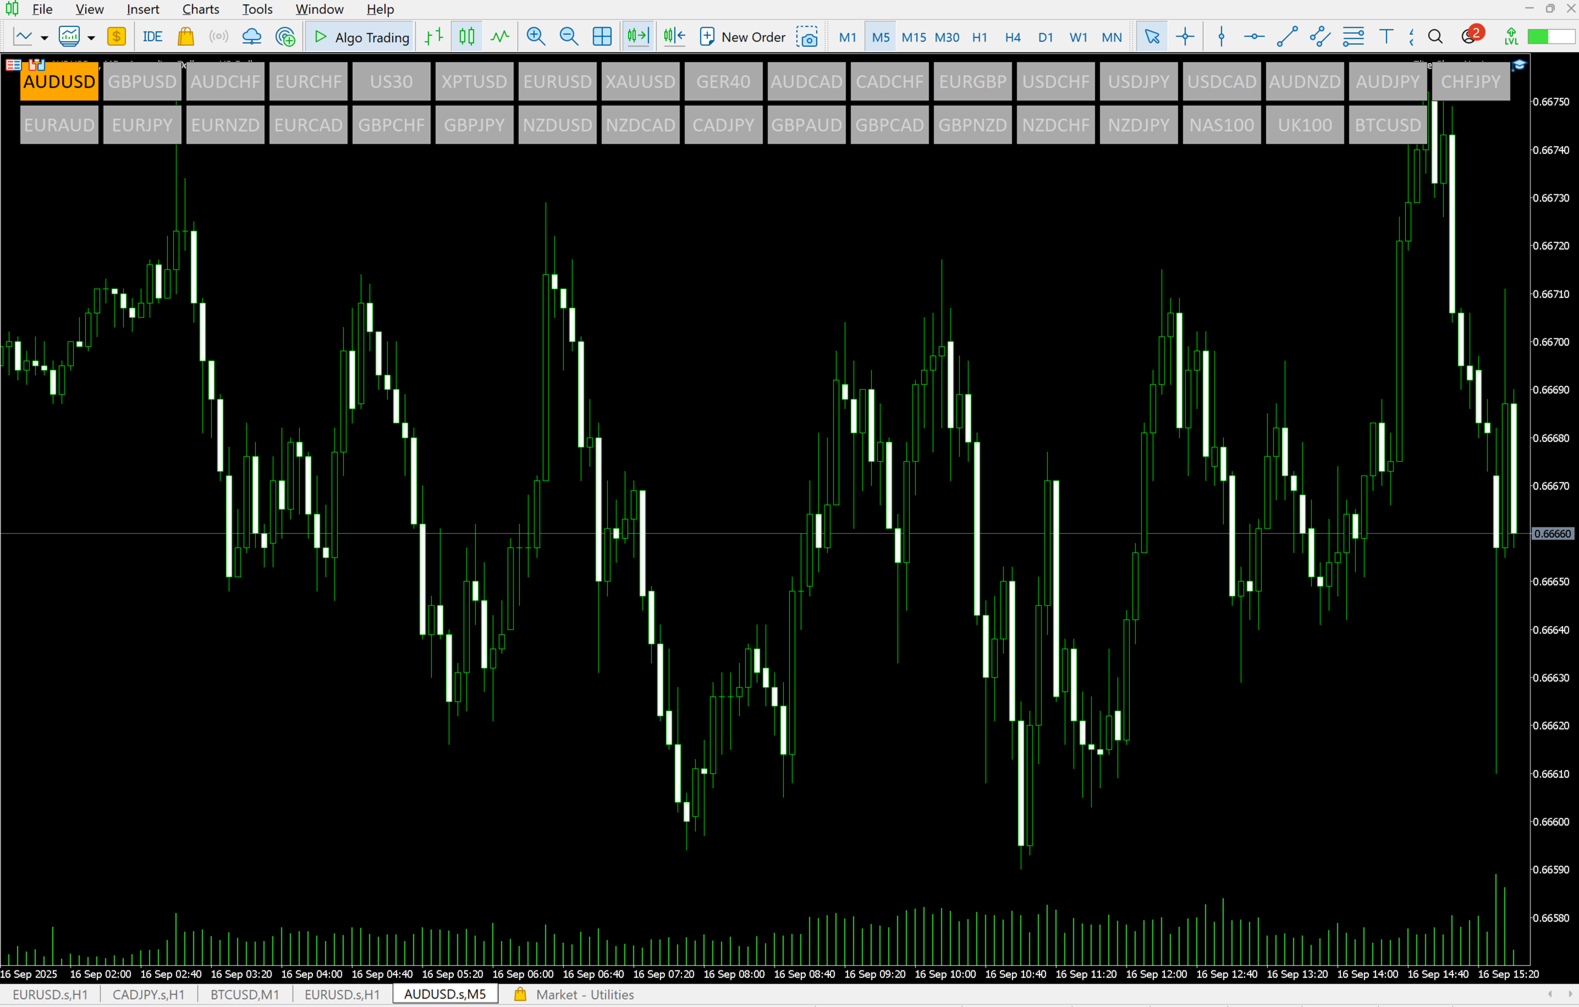
Task: Switch to XAUUSD symbol button
Action: [640, 82]
